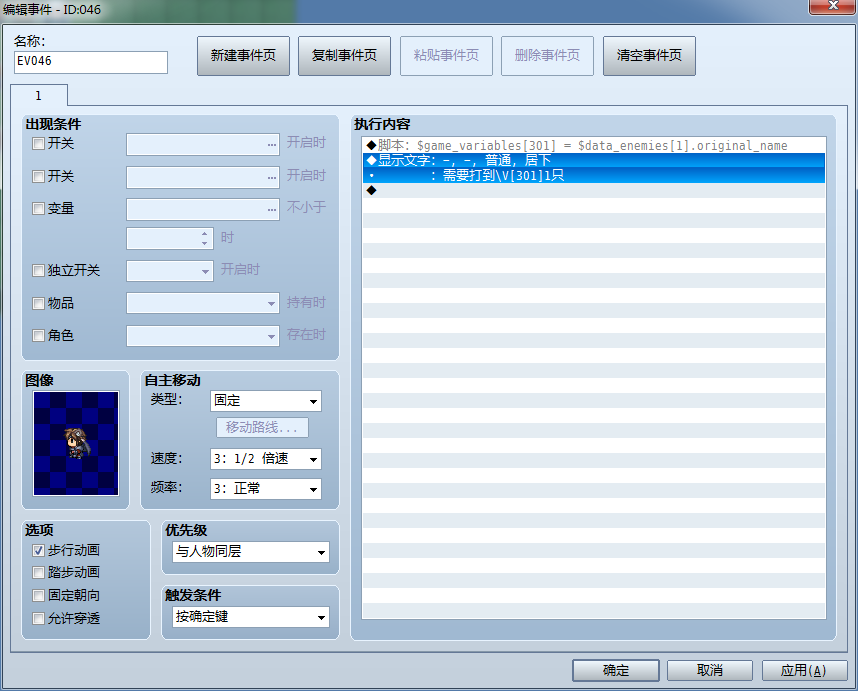Open the 频率 frequency dropdown
Screen dimensions: 858x691
coord(265,489)
